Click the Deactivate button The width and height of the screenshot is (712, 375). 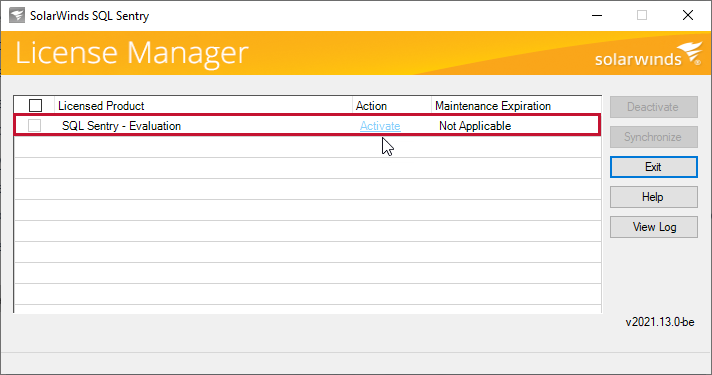pyautogui.click(x=653, y=107)
